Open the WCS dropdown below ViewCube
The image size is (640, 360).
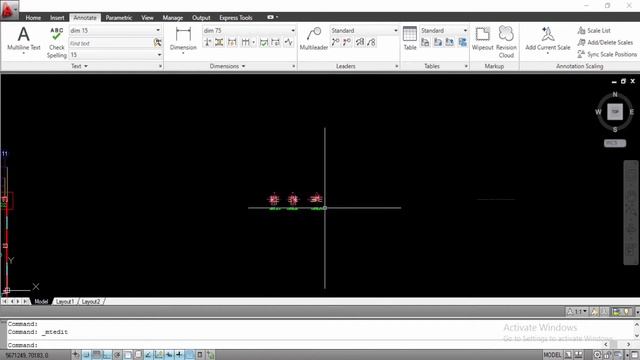pos(615,143)
